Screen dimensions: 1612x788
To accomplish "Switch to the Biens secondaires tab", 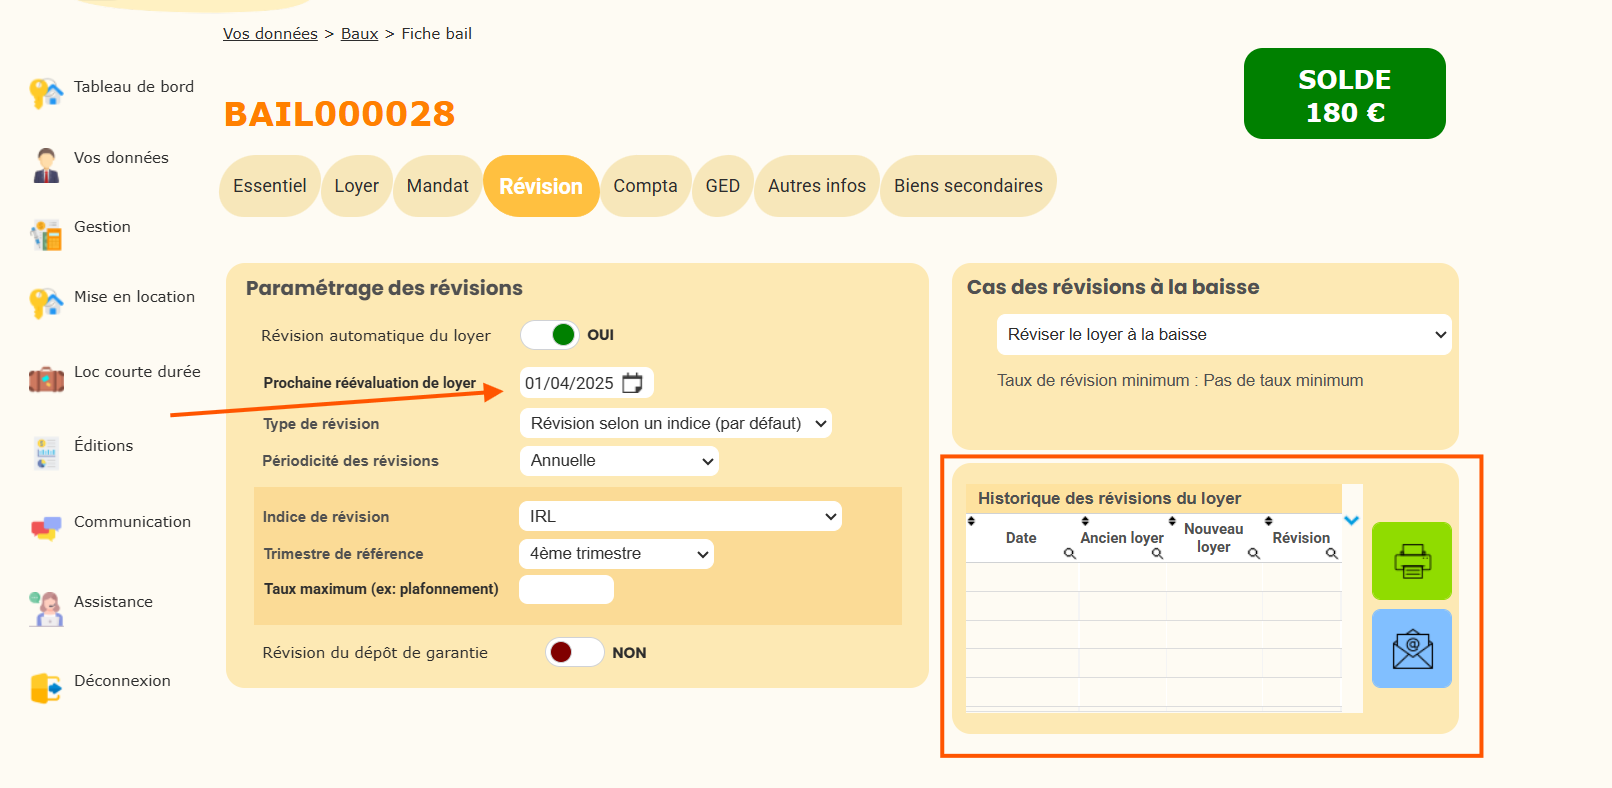I will [968, 186].
